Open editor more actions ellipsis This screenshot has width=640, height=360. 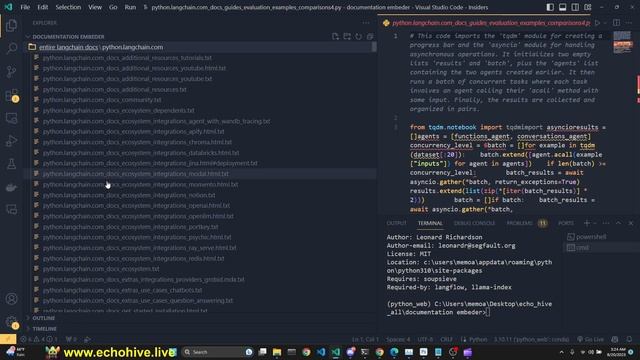[x=629, y=23]
